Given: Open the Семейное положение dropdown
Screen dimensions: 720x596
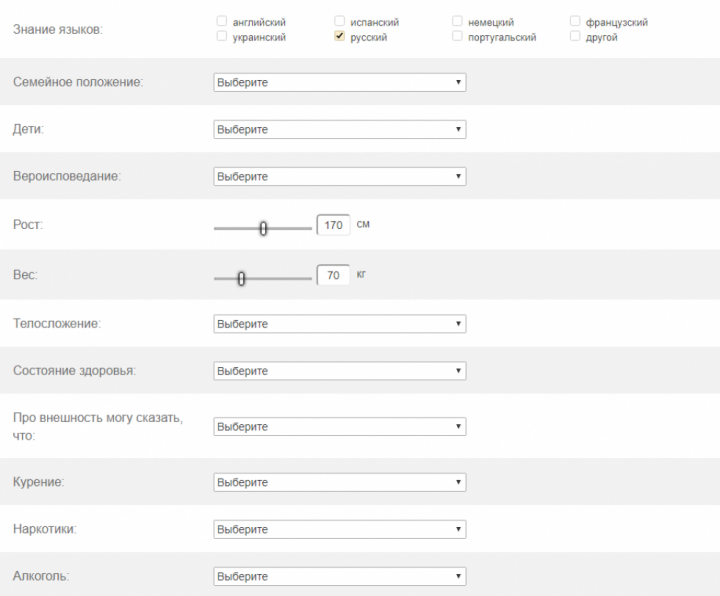Looking at the screenshot, I should point(340,82).
